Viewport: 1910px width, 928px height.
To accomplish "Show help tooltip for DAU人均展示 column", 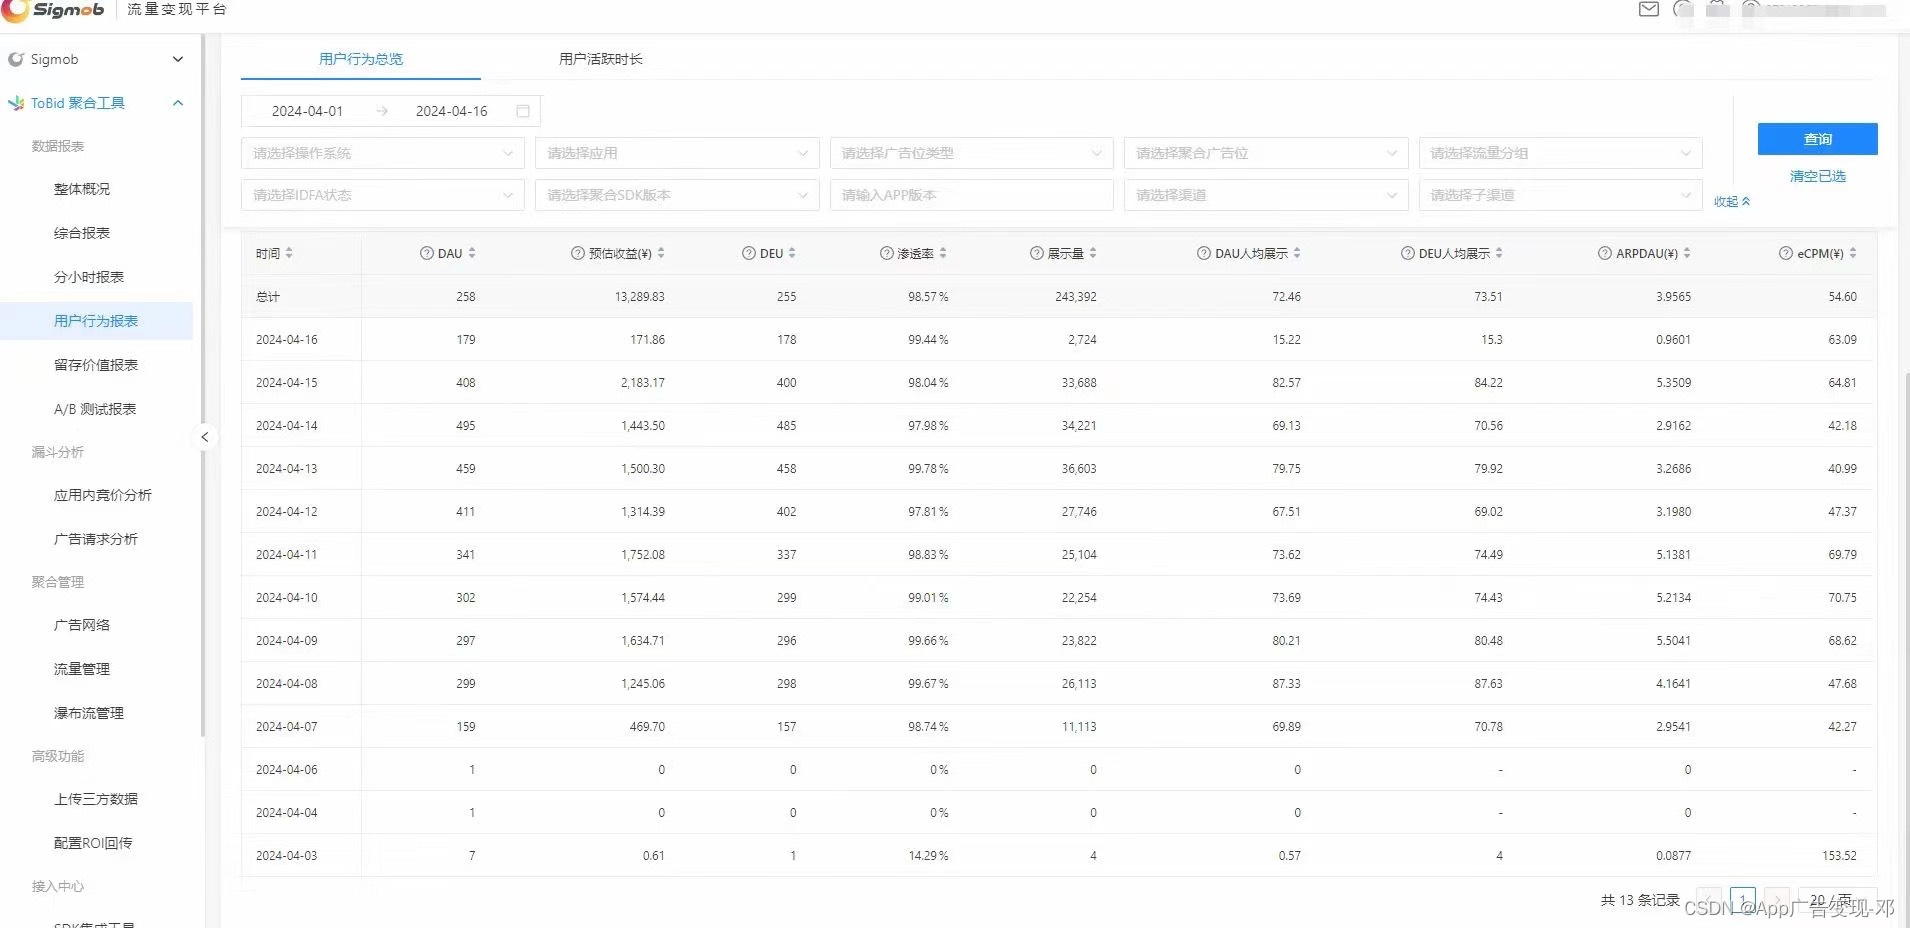I will pyautogui.click(x=1204, y=253).
